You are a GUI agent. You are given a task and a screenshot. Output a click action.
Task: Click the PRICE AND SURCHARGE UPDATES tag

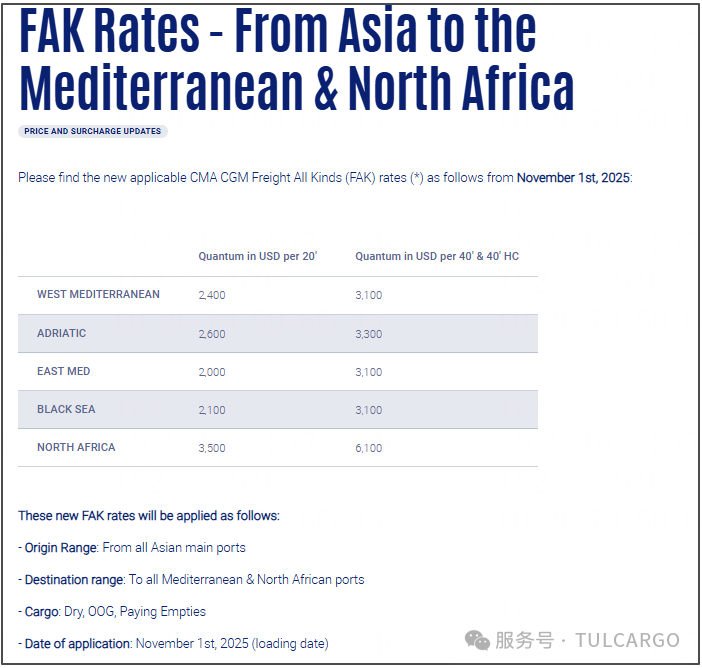tap(92, 131)
